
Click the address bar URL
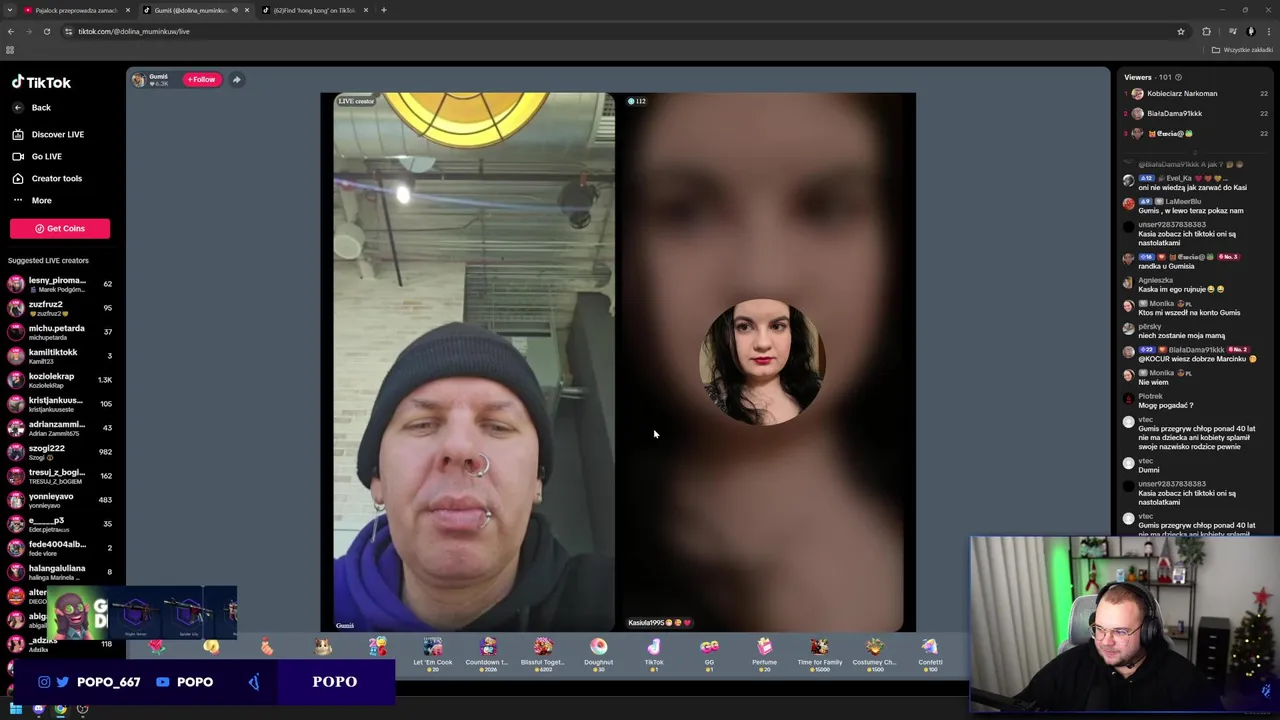point(134,31)
